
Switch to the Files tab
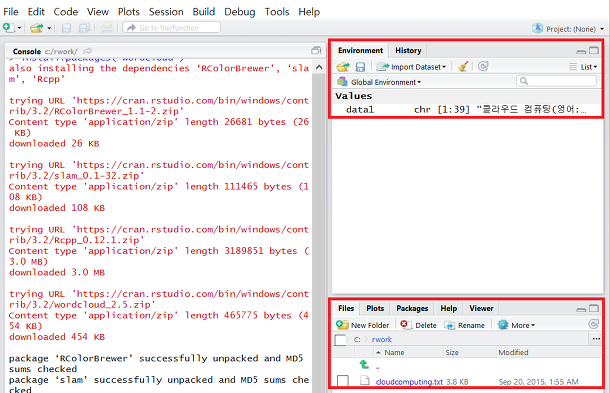[346, 308]
